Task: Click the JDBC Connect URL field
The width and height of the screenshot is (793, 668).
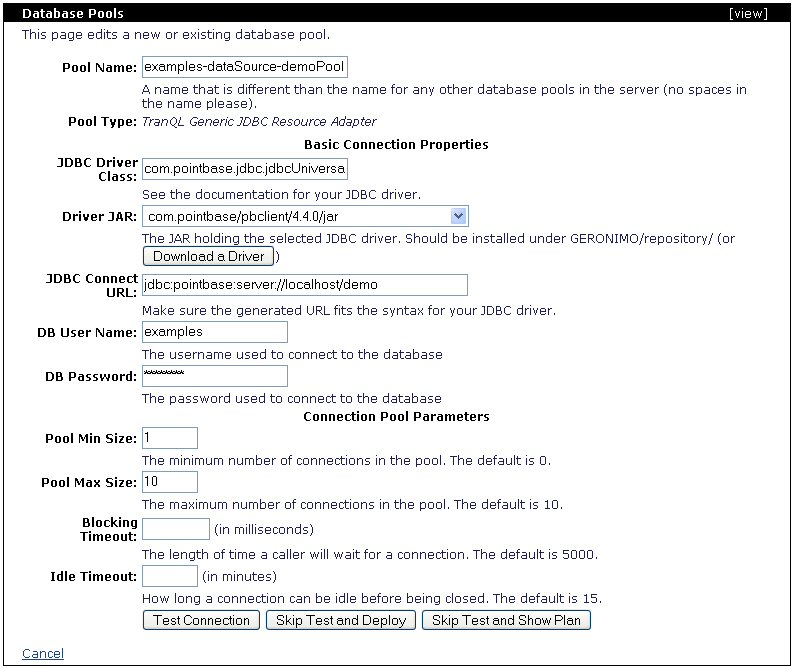Action: 305,285
